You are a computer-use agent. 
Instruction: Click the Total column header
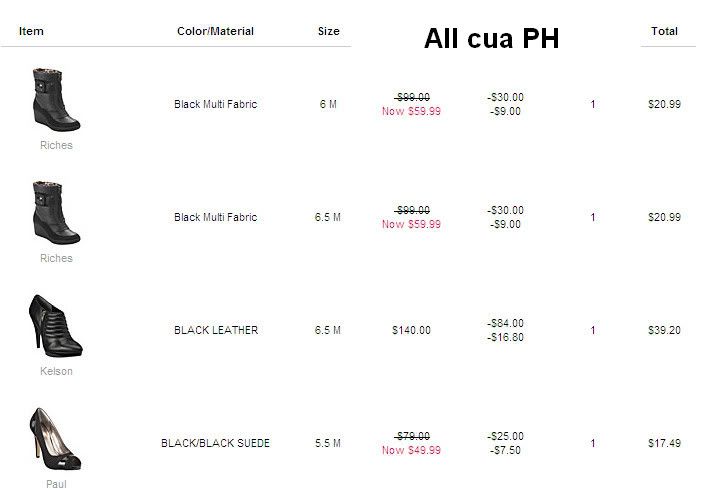(x=664, y=31)
